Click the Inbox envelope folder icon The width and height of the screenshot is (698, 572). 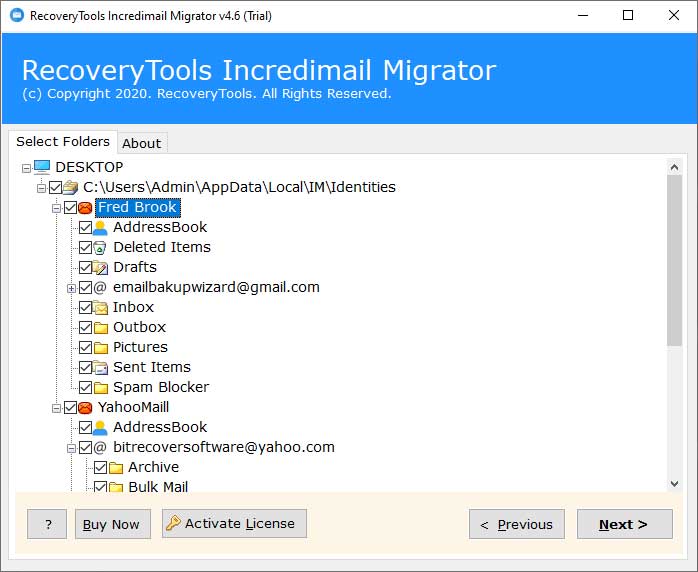pyautogui.click(x=100, y=308)
